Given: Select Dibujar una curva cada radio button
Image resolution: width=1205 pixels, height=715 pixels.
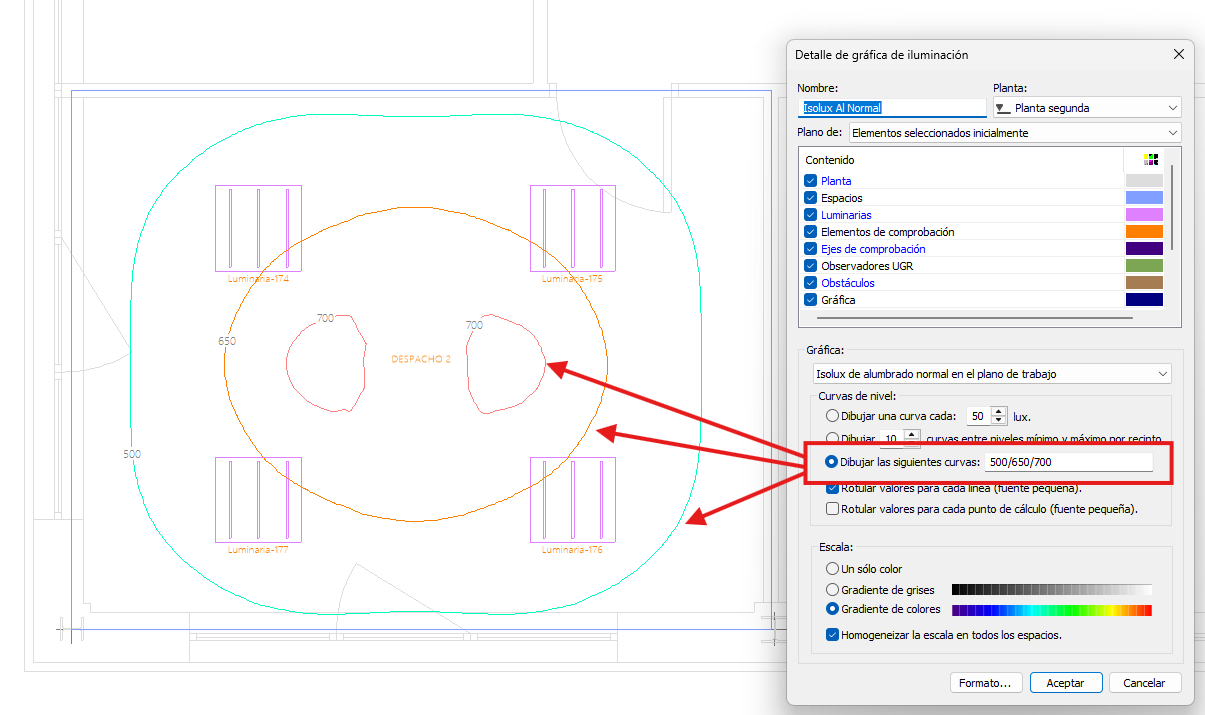Looking at the screenshot, I should (832, 416).
